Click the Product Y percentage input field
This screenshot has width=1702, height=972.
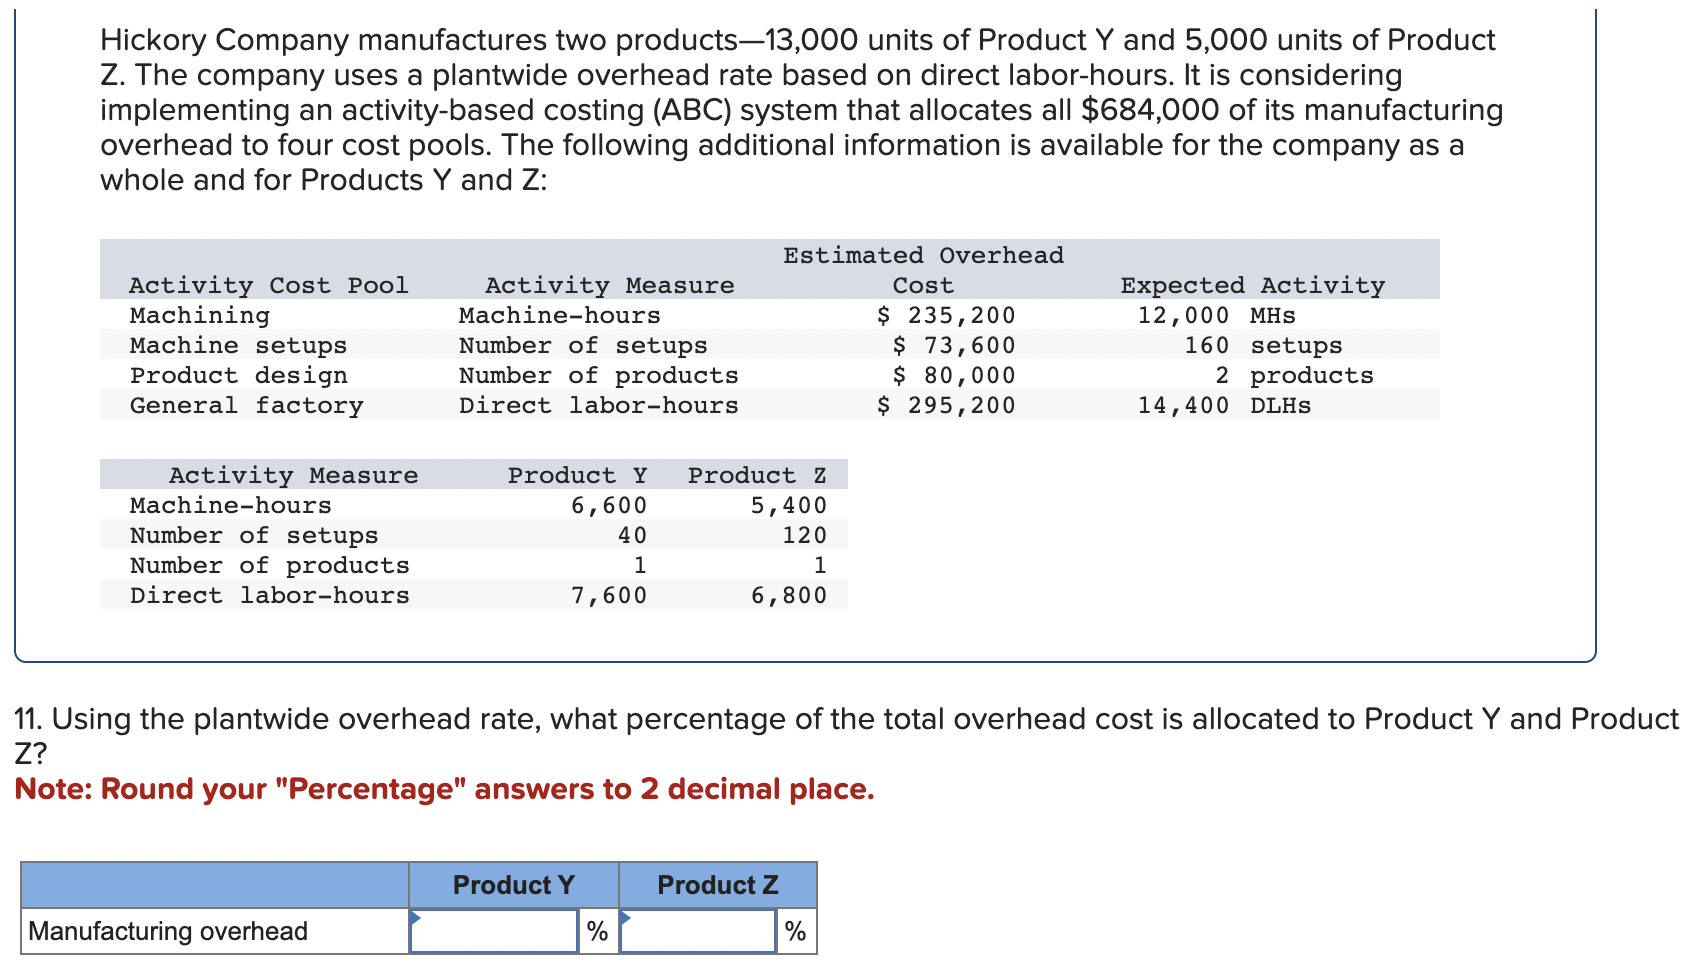coord(495,930)
